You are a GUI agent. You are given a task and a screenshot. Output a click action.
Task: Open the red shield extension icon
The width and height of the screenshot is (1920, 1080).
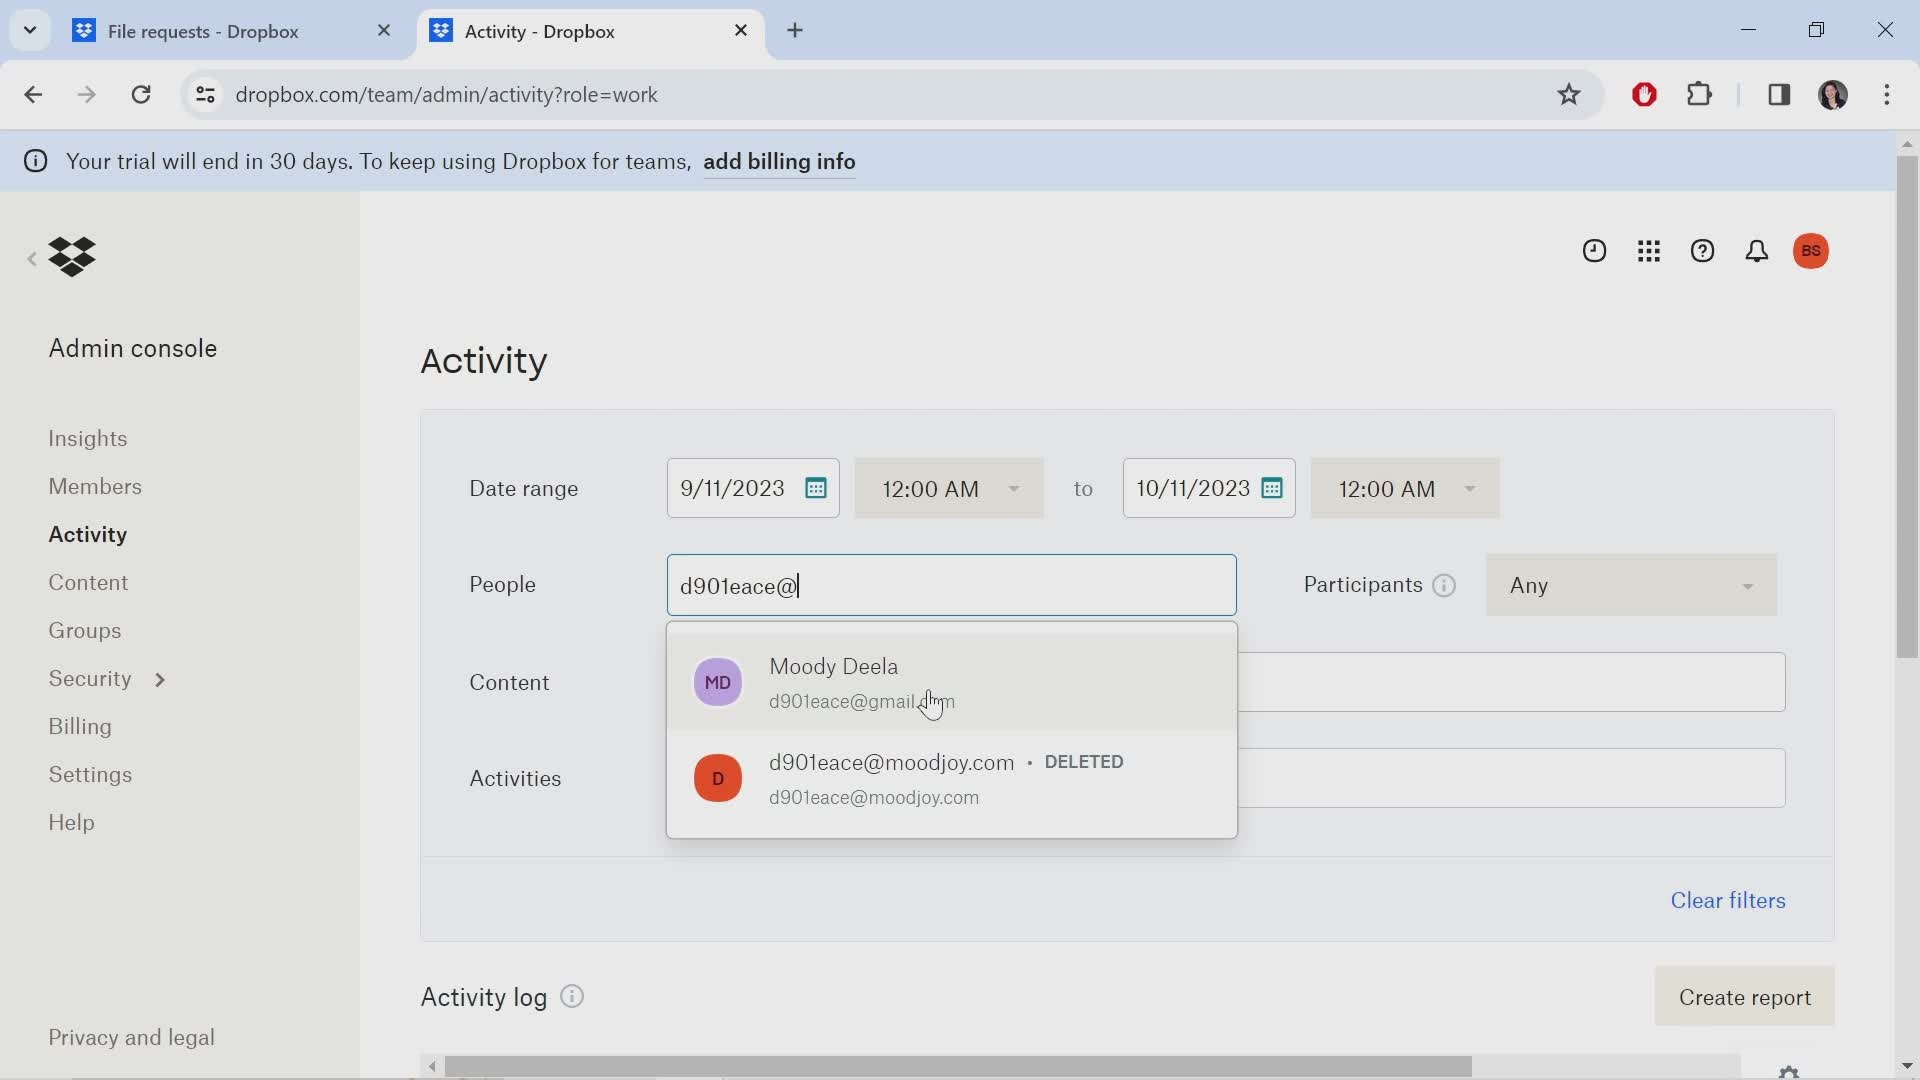[1644, 95]
